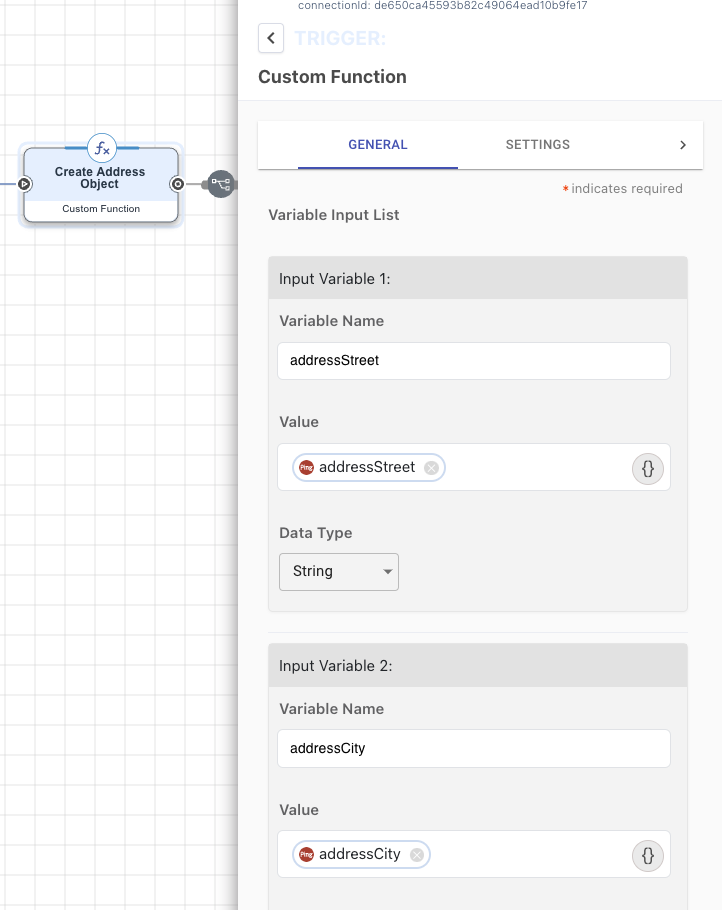Remove the addressStreet value chip
Image resolution: width=722 pixels, height=910 pixels.
[431, 468]
